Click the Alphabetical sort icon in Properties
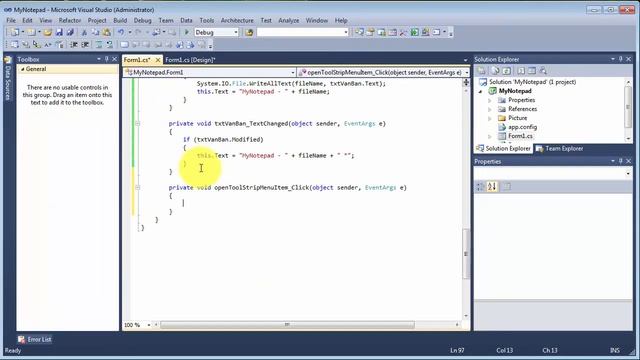The height and width of the screenshot is (360, 640). 492,187
